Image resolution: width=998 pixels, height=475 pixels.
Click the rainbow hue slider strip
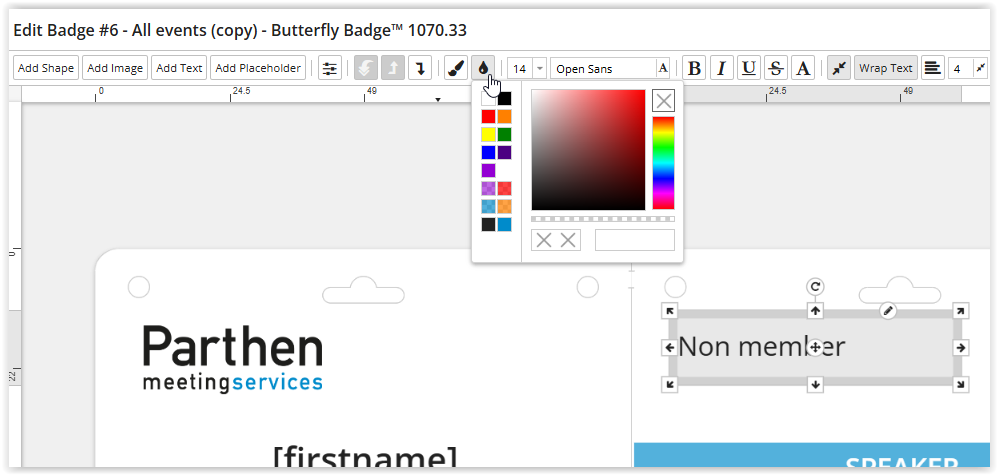[663, 162]
